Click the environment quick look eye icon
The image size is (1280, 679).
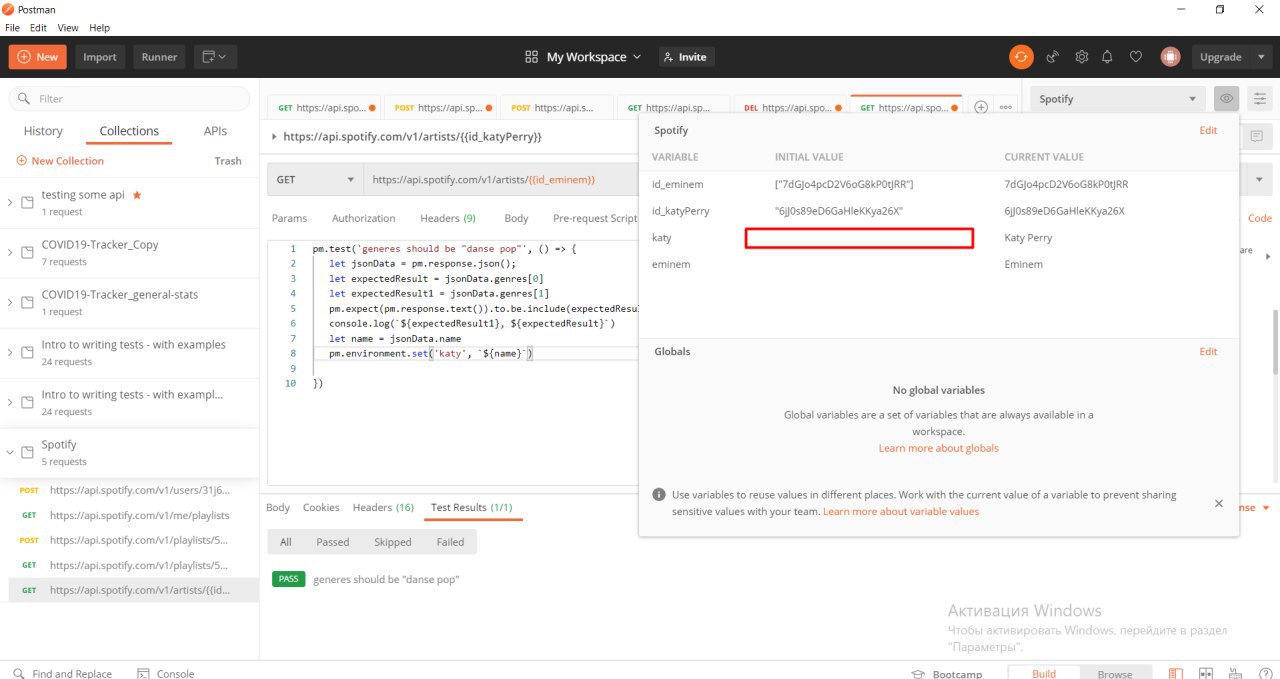coord(1226,99)
